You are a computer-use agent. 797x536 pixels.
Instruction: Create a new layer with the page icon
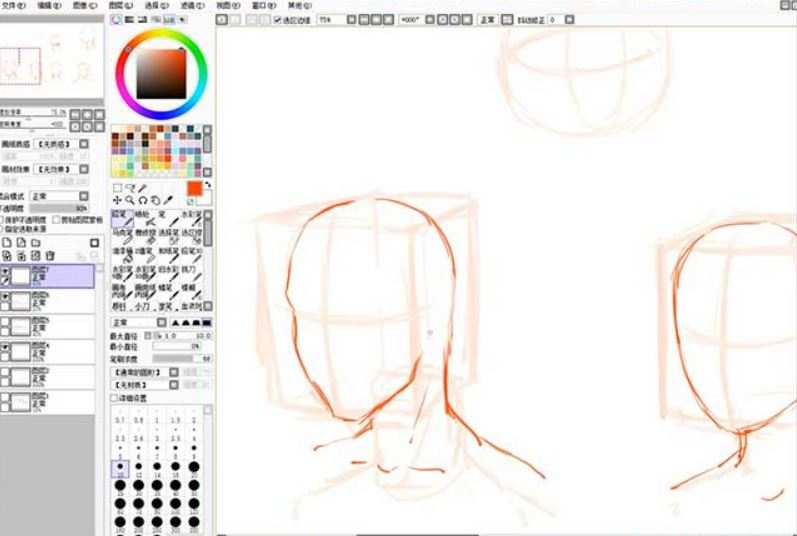coord(7,243)
